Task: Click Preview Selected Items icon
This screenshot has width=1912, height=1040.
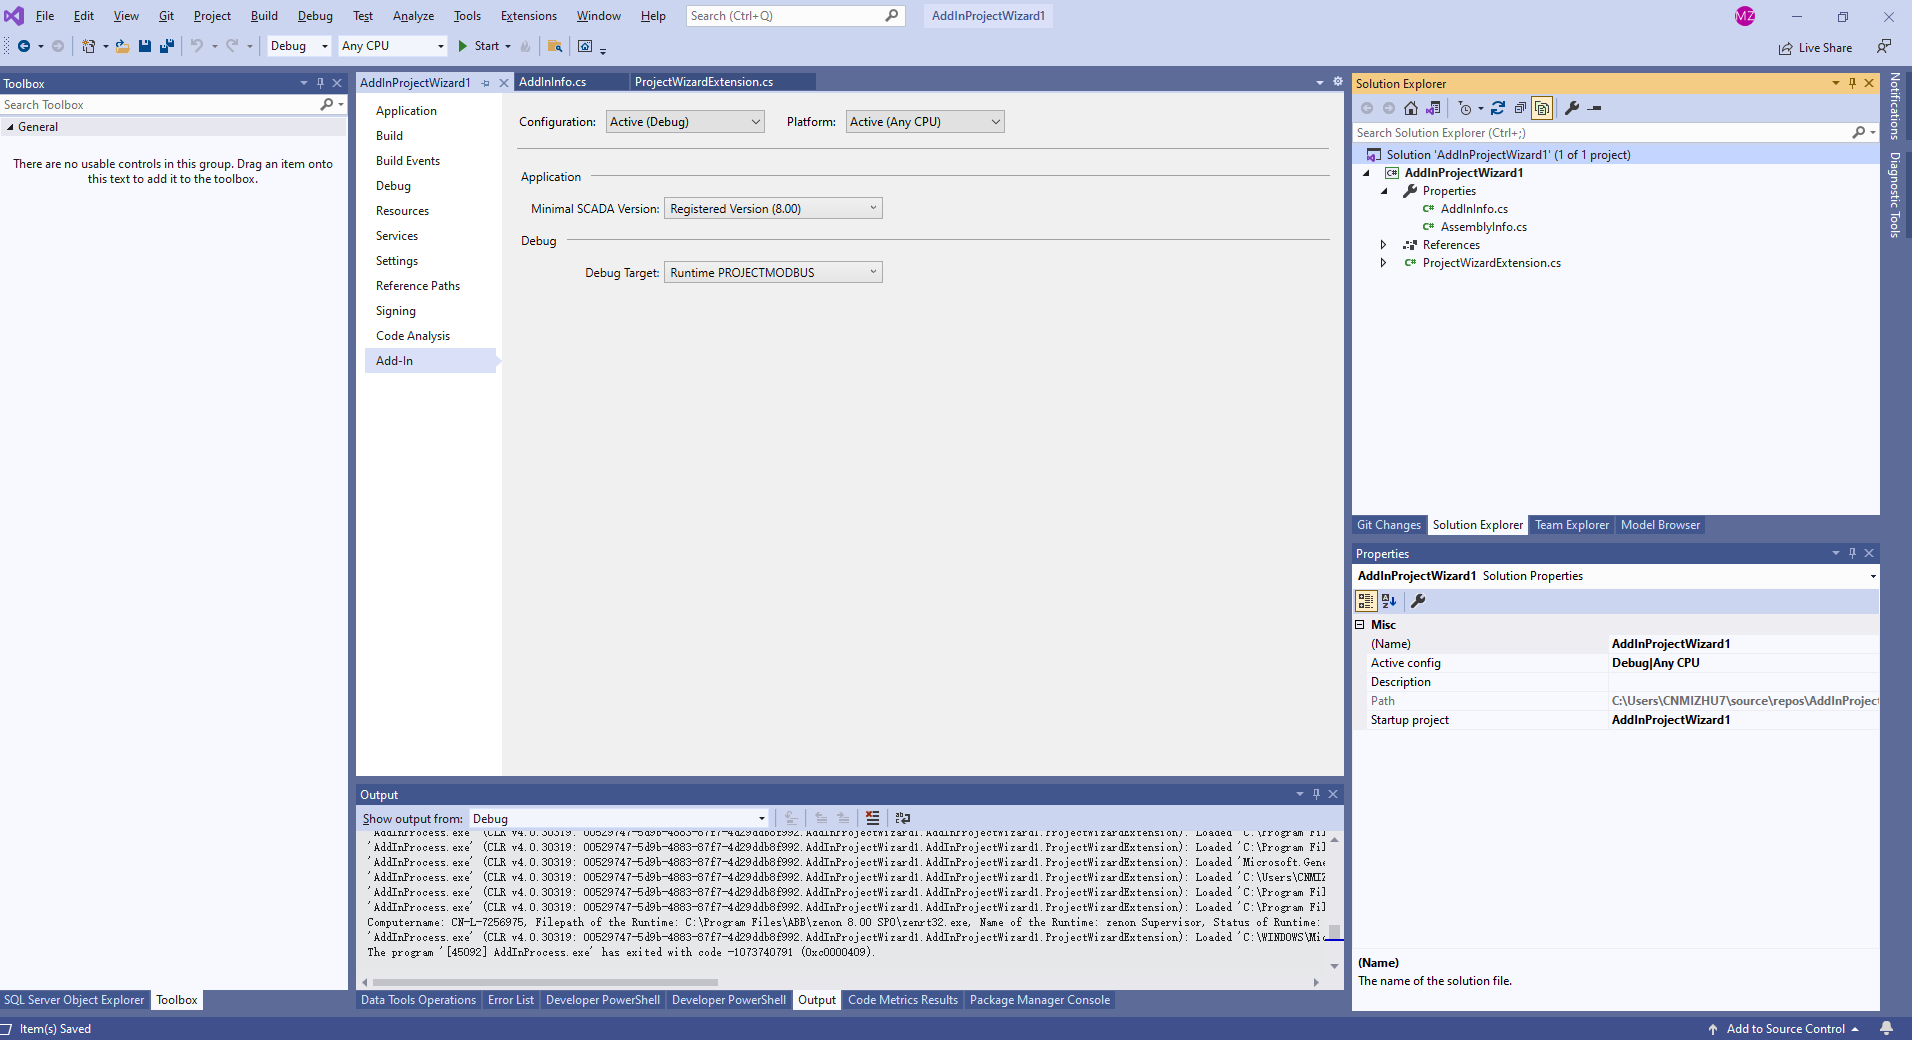Action: click(1595, 108)
